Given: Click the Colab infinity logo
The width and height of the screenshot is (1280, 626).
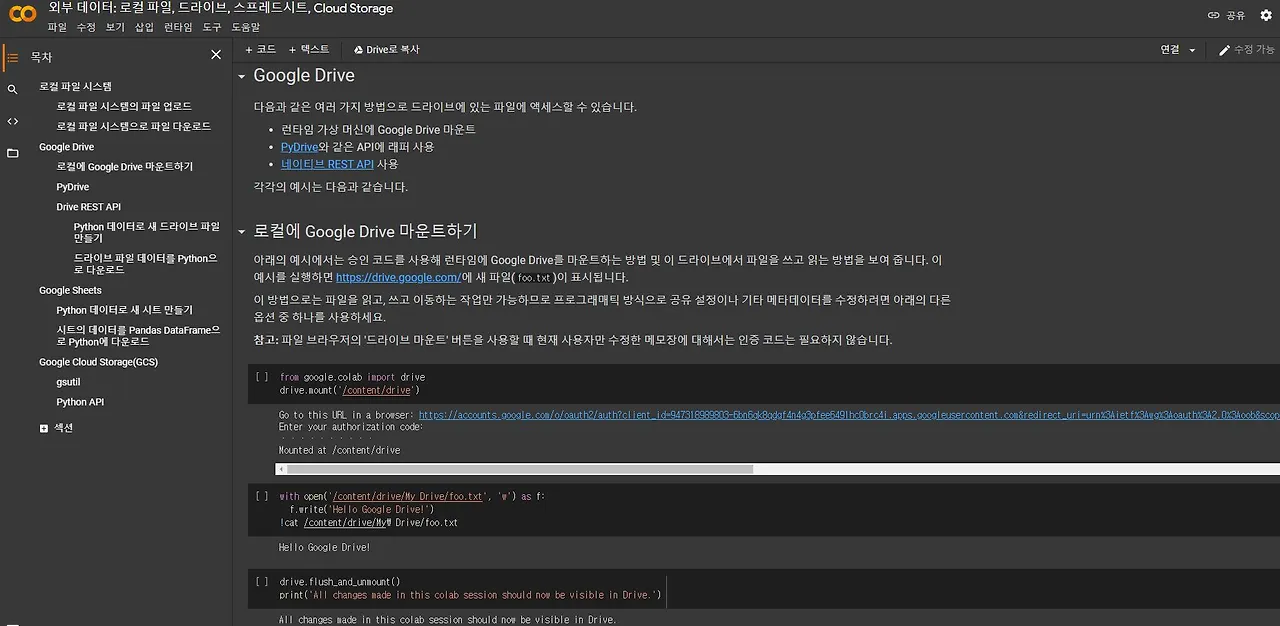Looking at the screenshot, I should pyautogui.click(x=21, y=13).
